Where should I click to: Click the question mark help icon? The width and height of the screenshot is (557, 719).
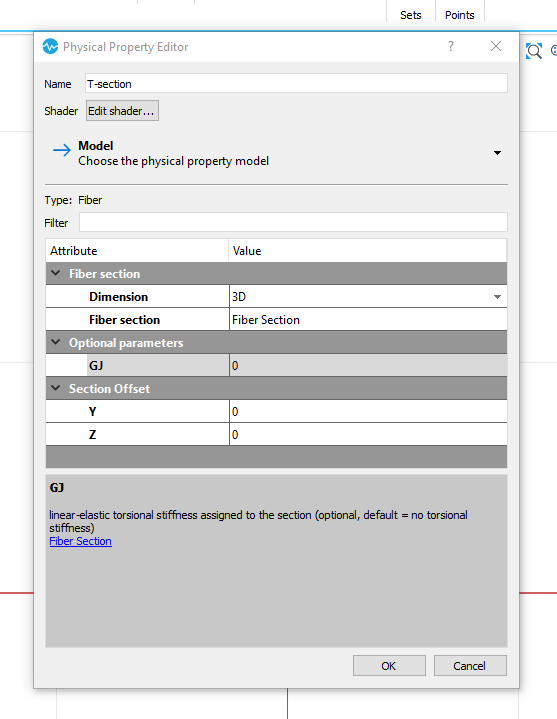(451, 46)
